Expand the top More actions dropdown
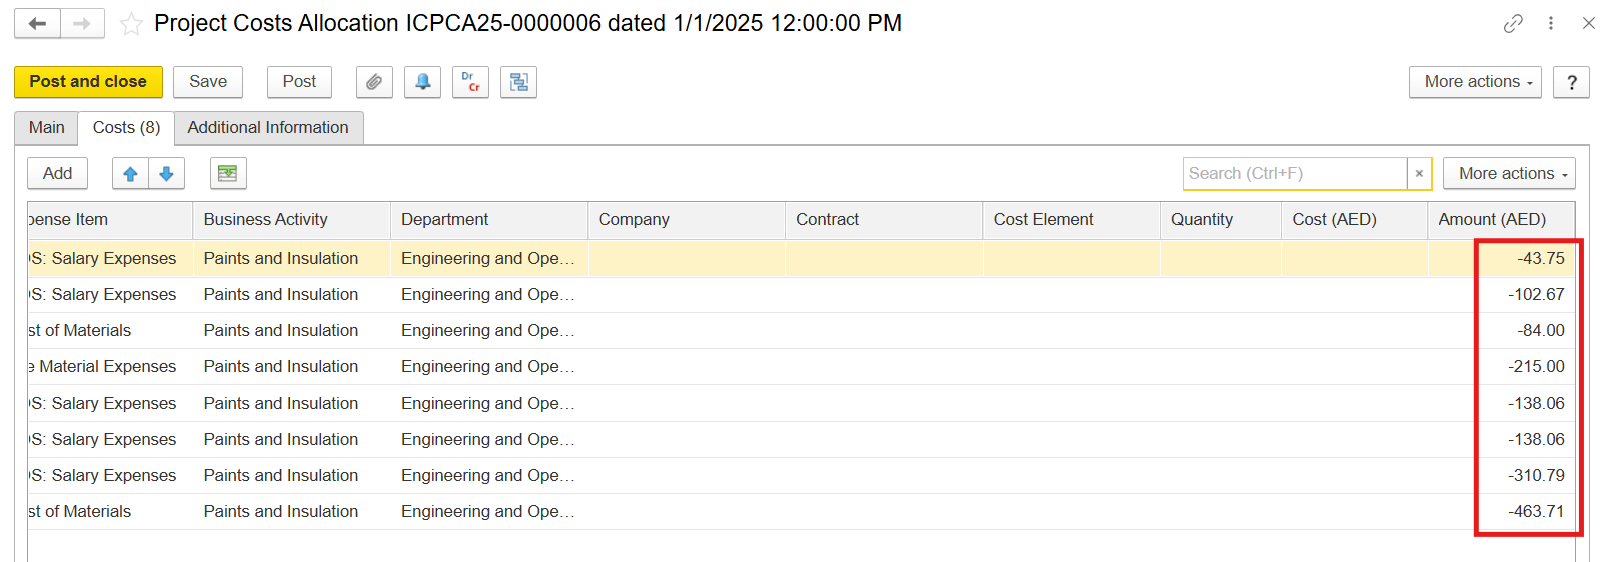The image size is (1615, 562). point(1475,82)
